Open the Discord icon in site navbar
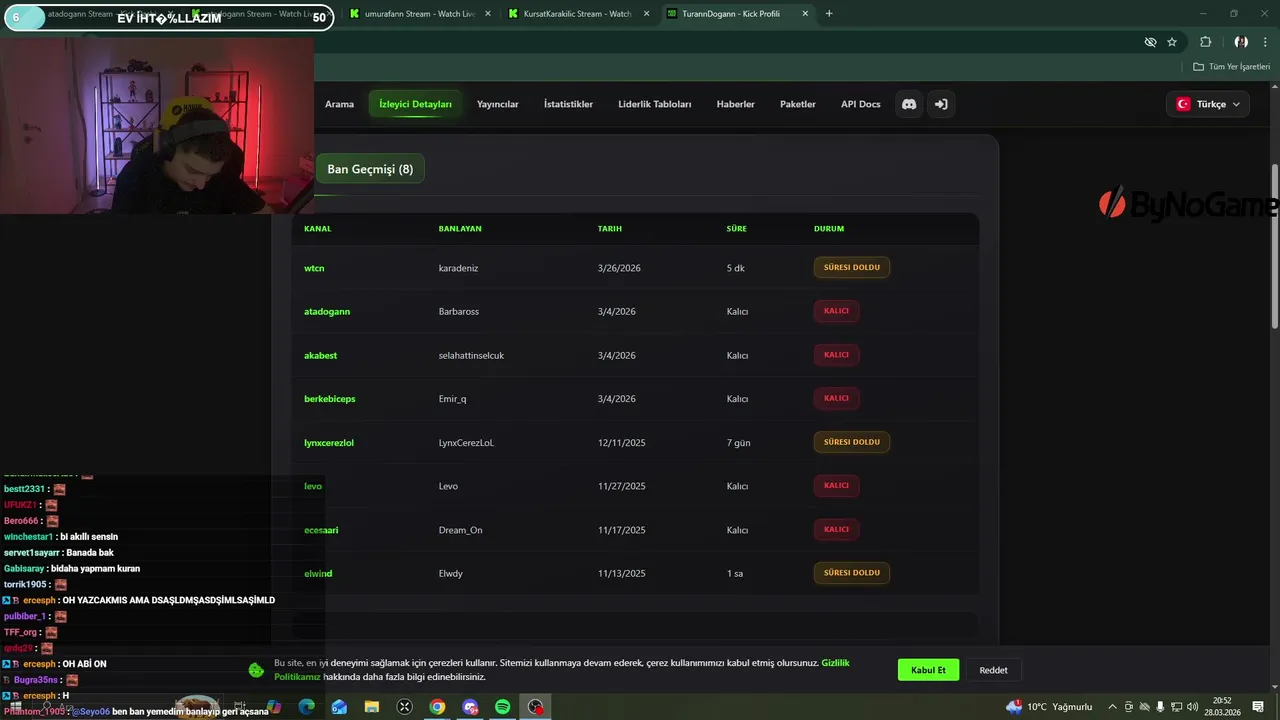This screenshot has width=1280, height=720. [x=909, y=104]
